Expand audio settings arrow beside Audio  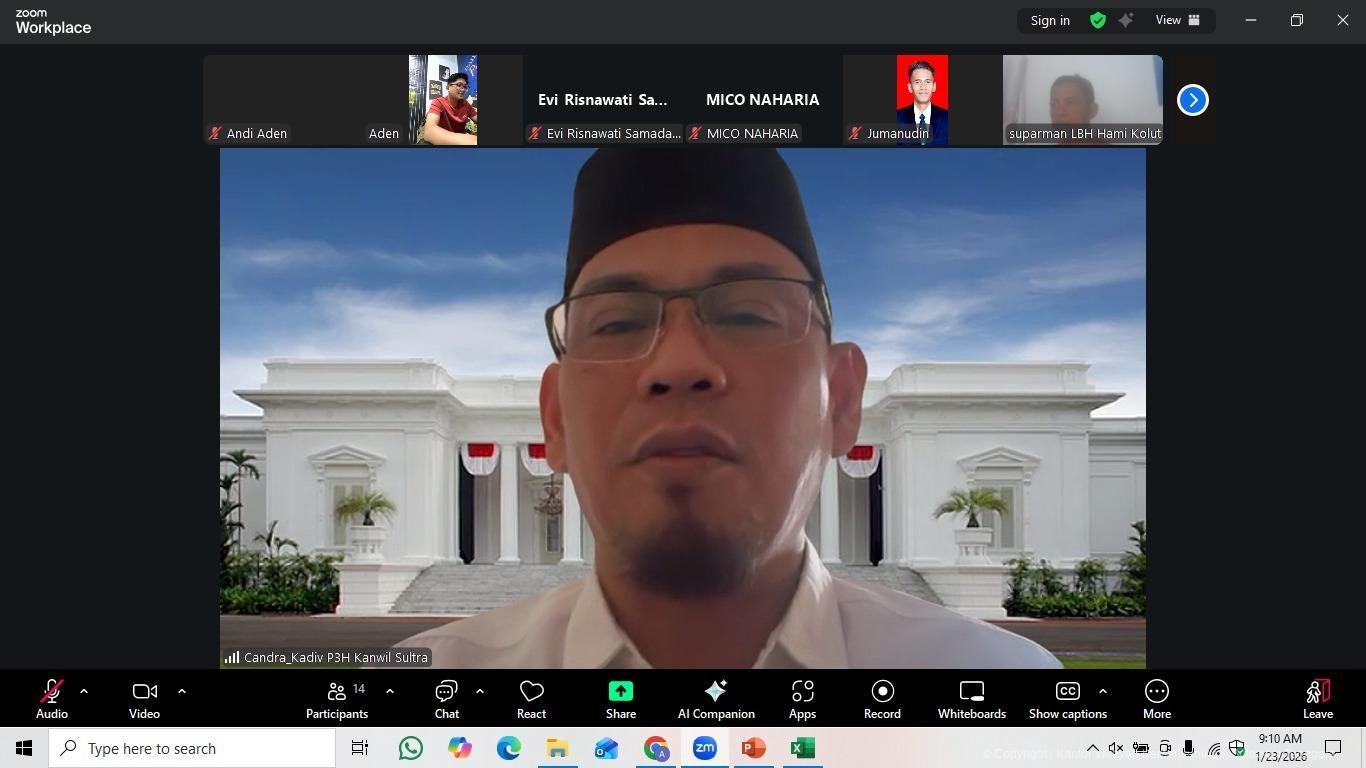pos(84,691)
